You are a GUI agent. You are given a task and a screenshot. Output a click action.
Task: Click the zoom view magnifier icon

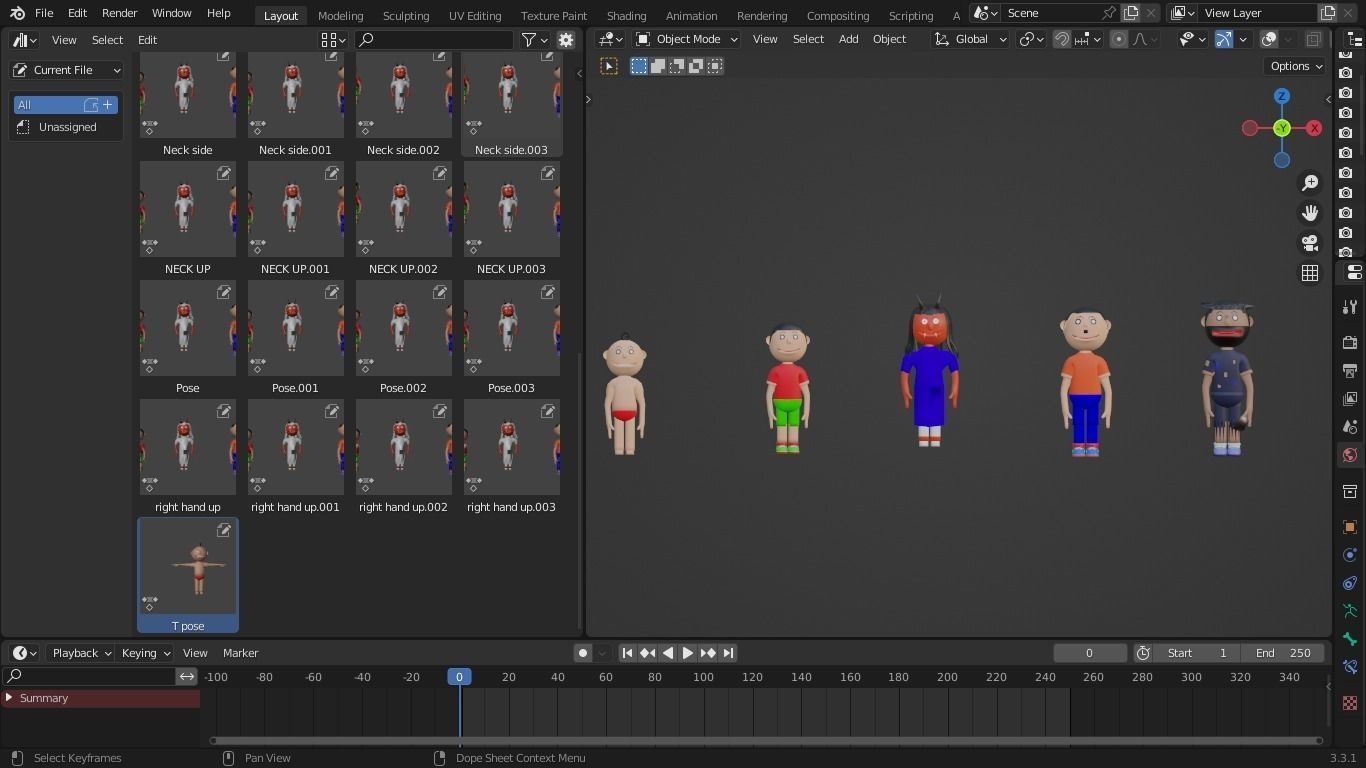[x=1310, y=183]
